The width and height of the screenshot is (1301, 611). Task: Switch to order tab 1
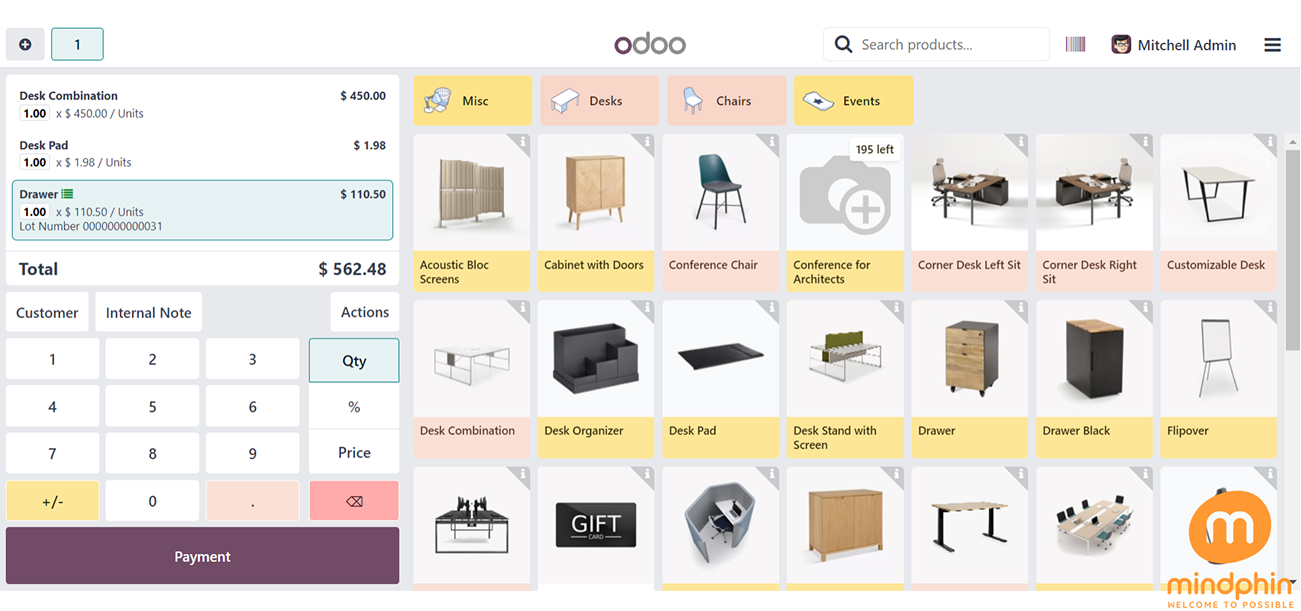coord(77,44)
